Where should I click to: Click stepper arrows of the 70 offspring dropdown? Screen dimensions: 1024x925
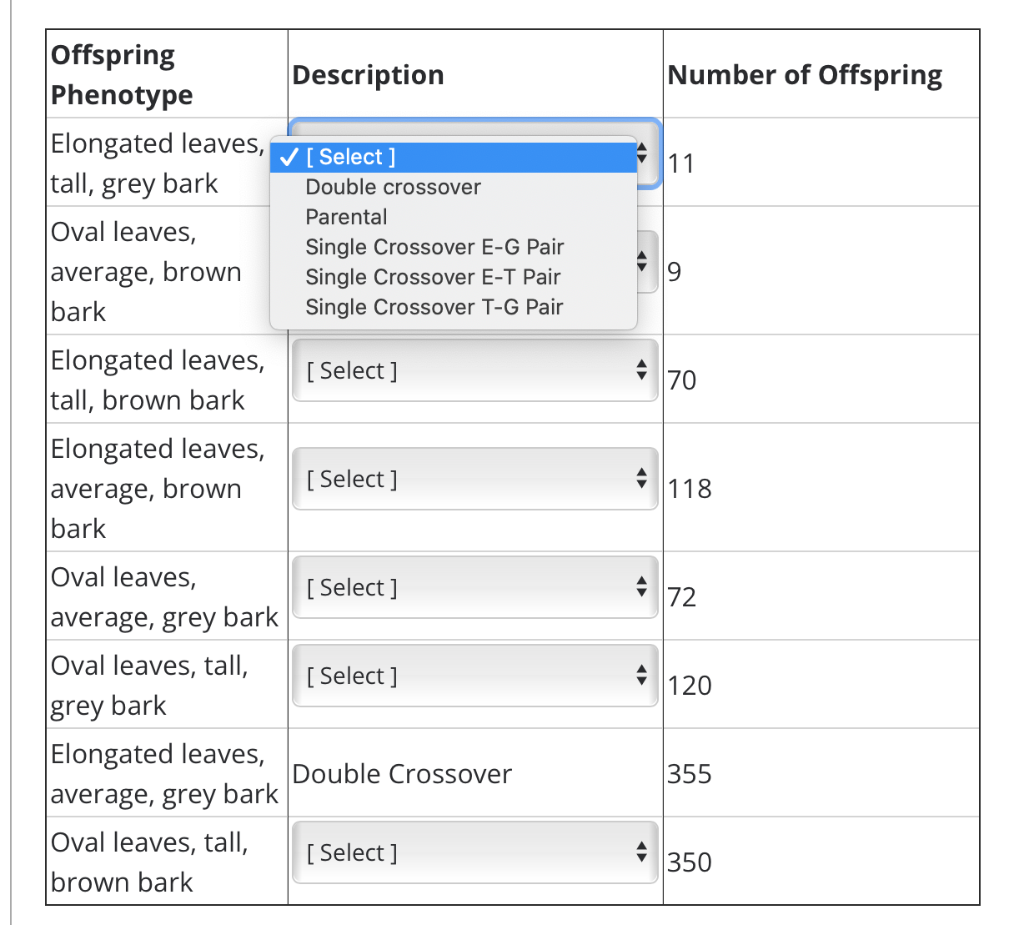pos(642,370)
